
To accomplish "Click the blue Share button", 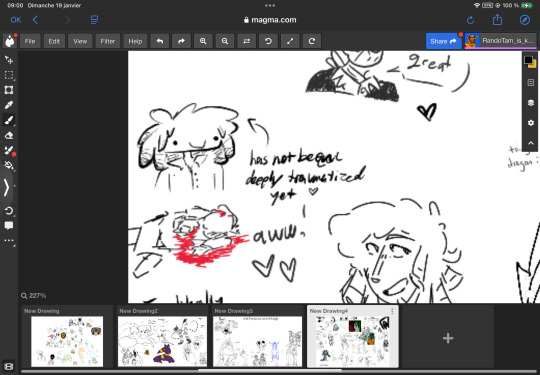I will (443, 41).
